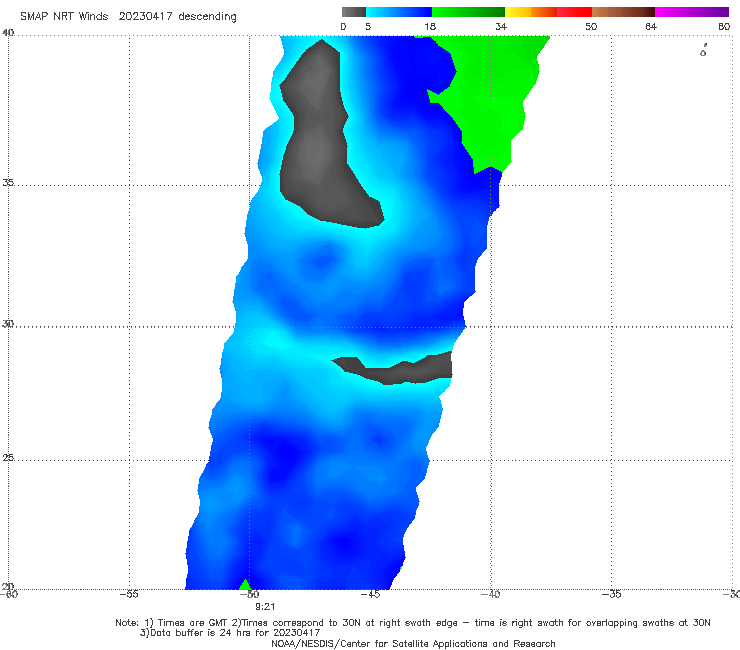This screenshot has width=740, height=650.
Task: Click the small island outline at top right
Action: click(x=703, y=51)
